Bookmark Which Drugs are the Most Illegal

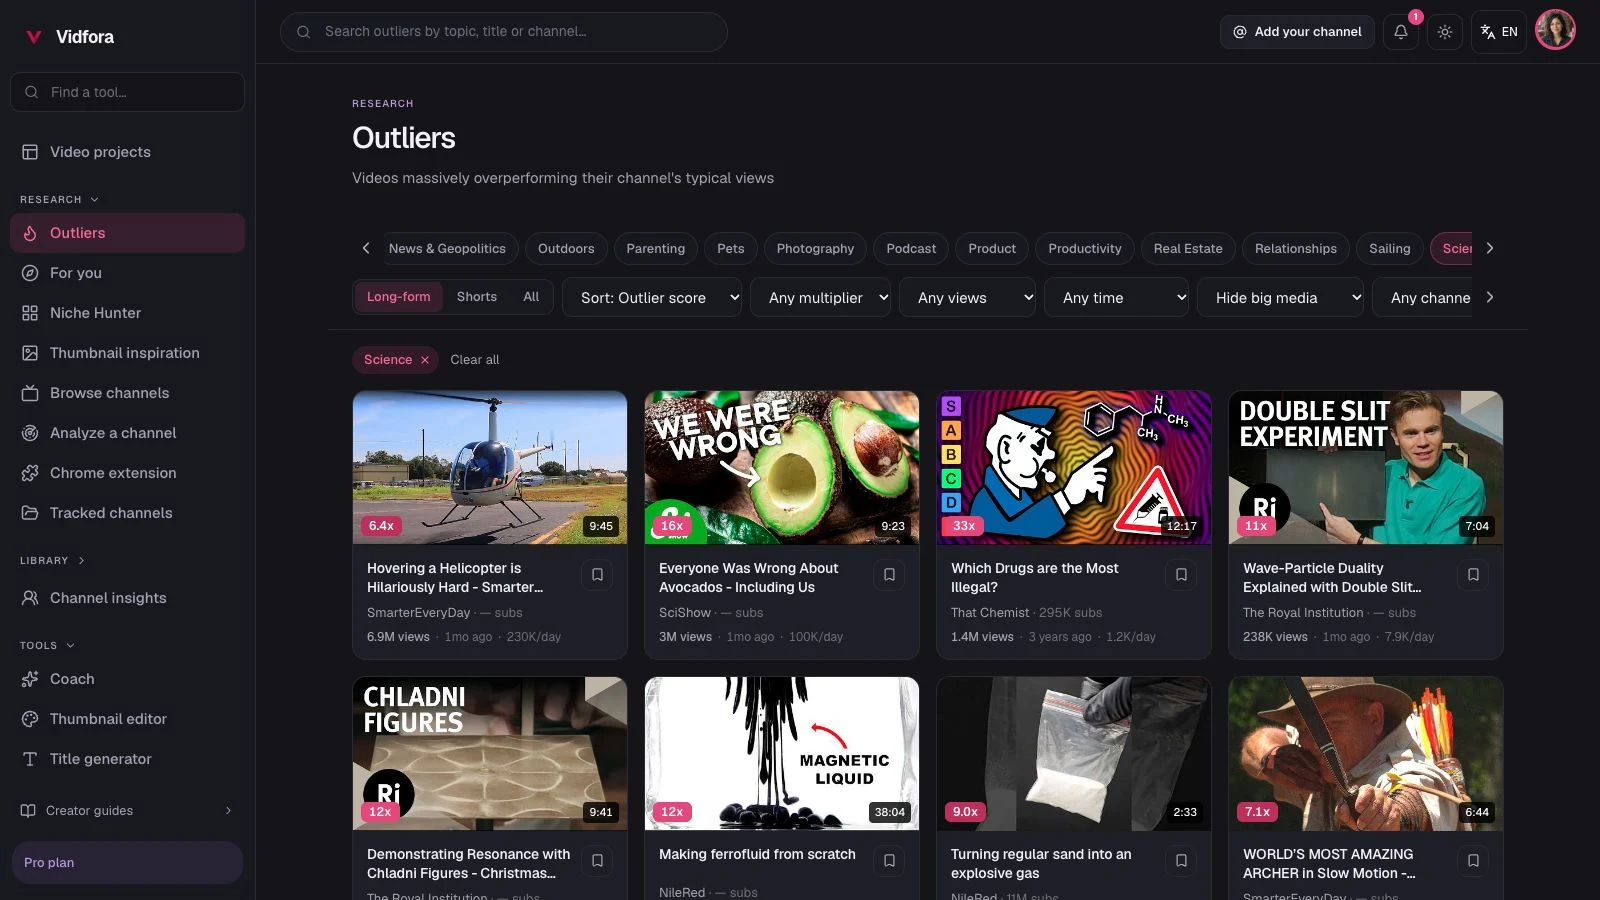coord(1181,574)
